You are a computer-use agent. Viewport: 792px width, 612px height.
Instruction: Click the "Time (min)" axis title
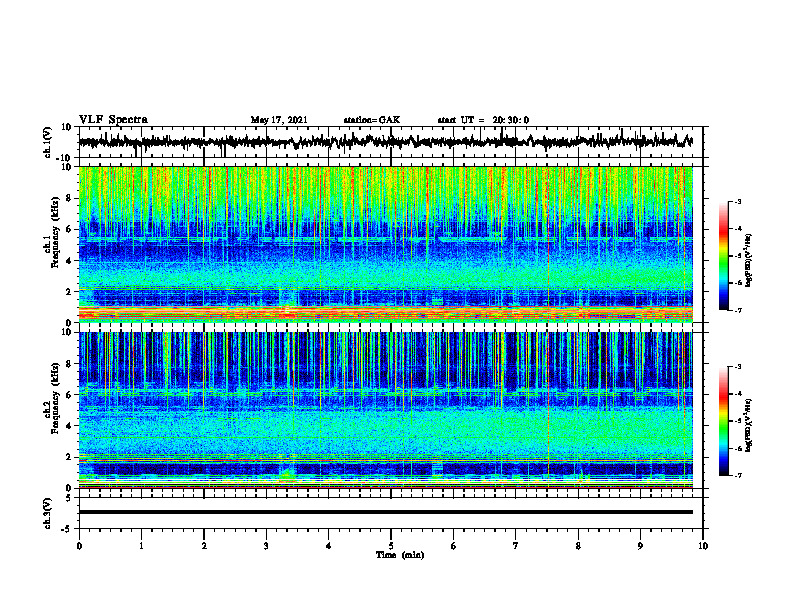[400, 555]
